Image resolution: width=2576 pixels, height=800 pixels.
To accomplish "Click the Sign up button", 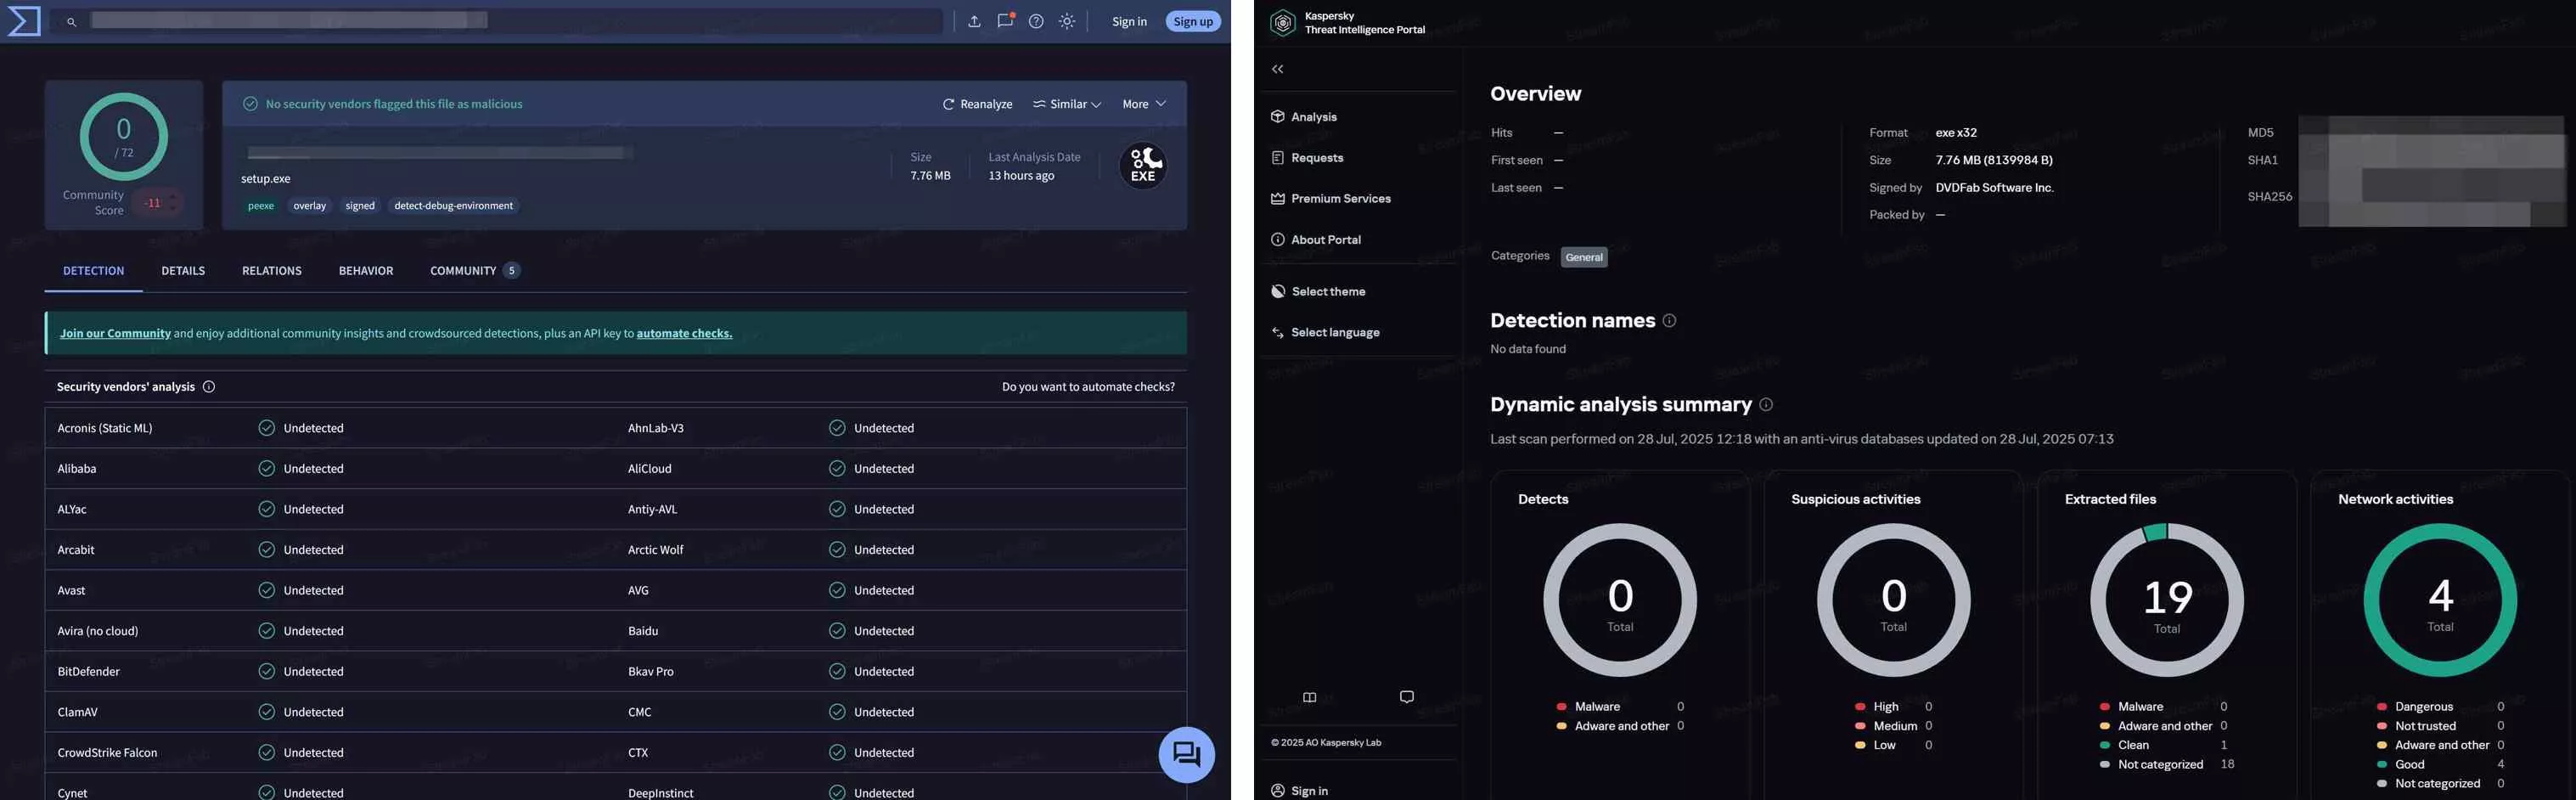I will pos(1193,21).
